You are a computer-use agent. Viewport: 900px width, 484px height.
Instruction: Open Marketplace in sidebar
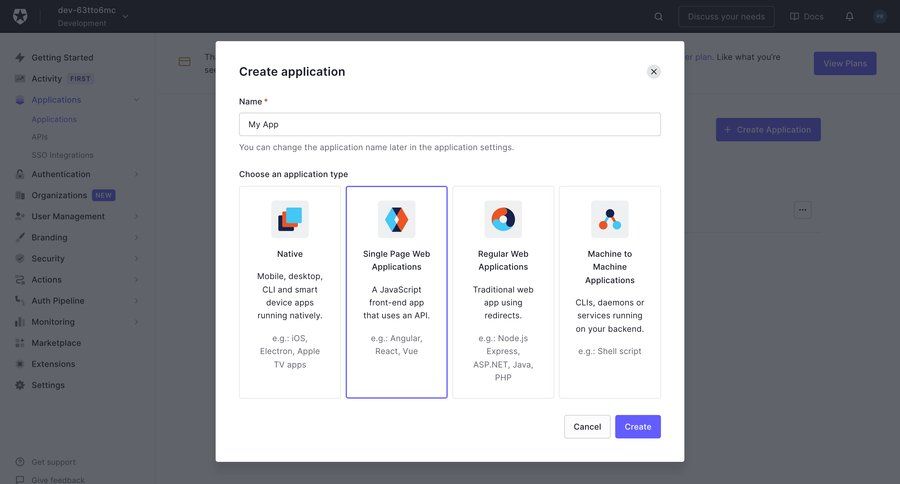click(x=56, y=343)
